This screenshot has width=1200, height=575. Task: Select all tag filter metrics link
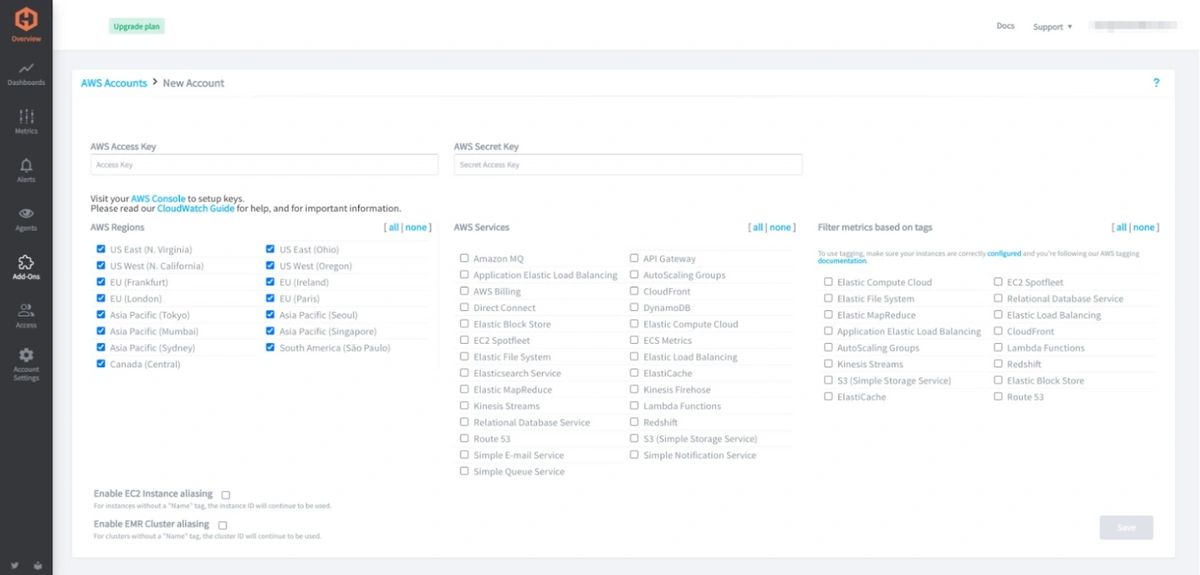coord(1122,228)
